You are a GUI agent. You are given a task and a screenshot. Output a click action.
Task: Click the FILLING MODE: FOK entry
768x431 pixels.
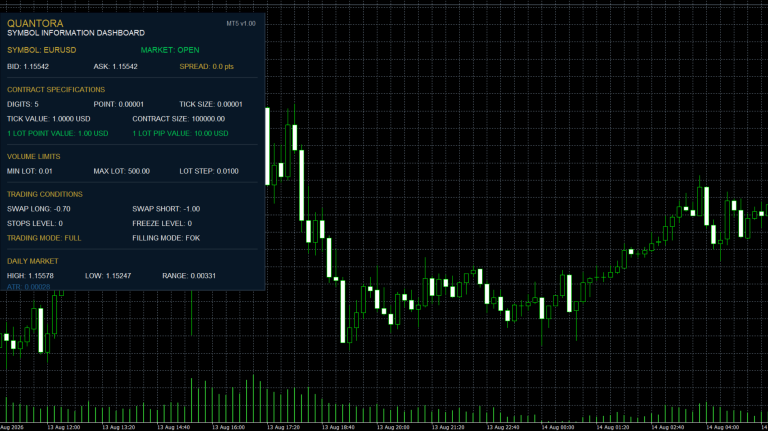(x=166, y=238)
